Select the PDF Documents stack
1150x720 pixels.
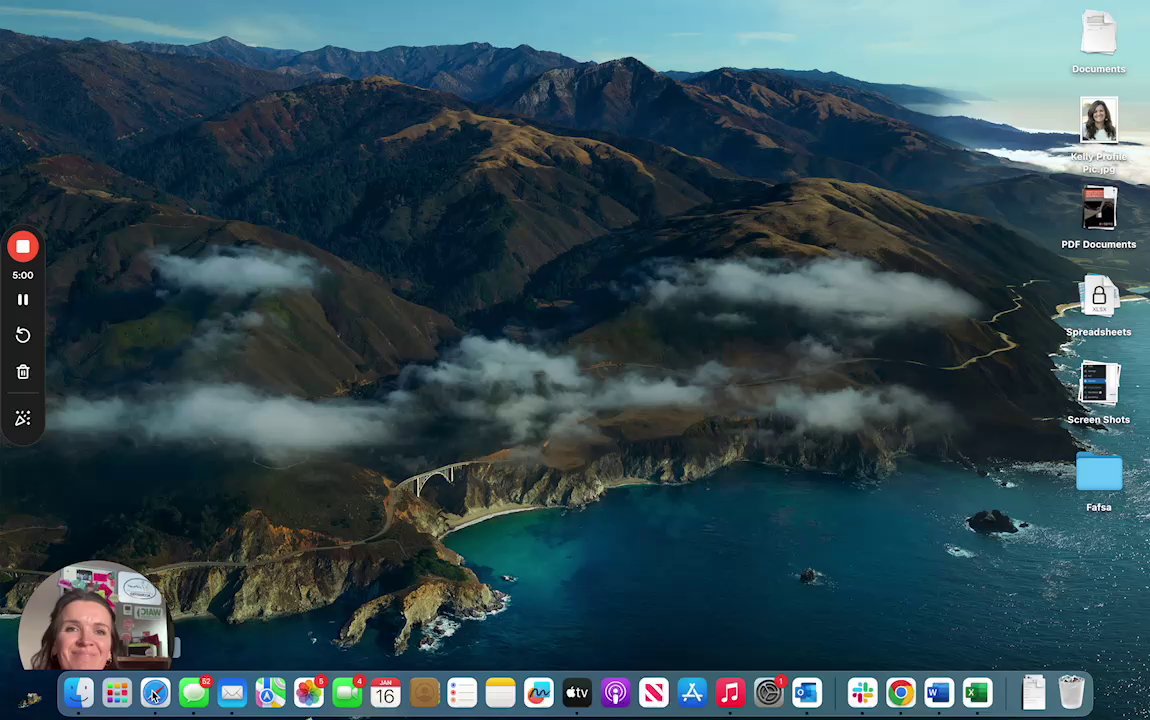click(x=1099, y=217)
